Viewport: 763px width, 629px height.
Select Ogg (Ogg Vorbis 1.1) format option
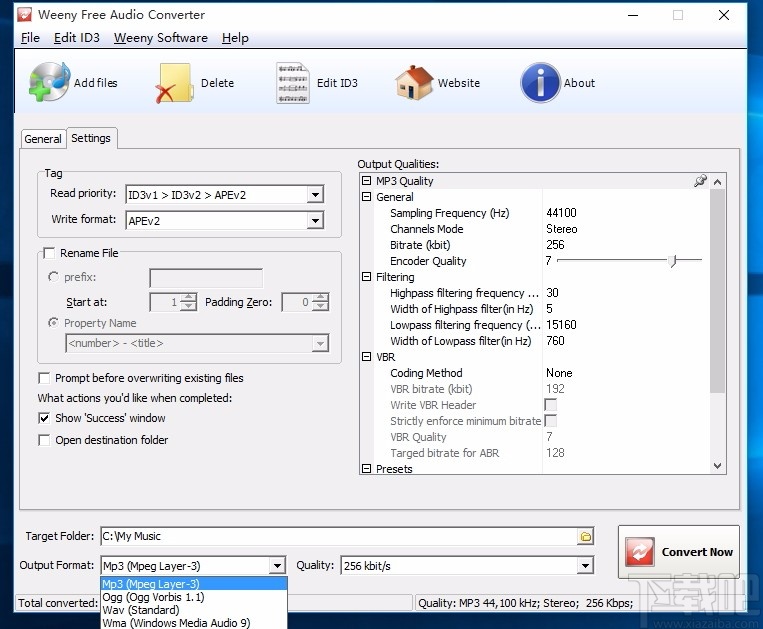194,597
